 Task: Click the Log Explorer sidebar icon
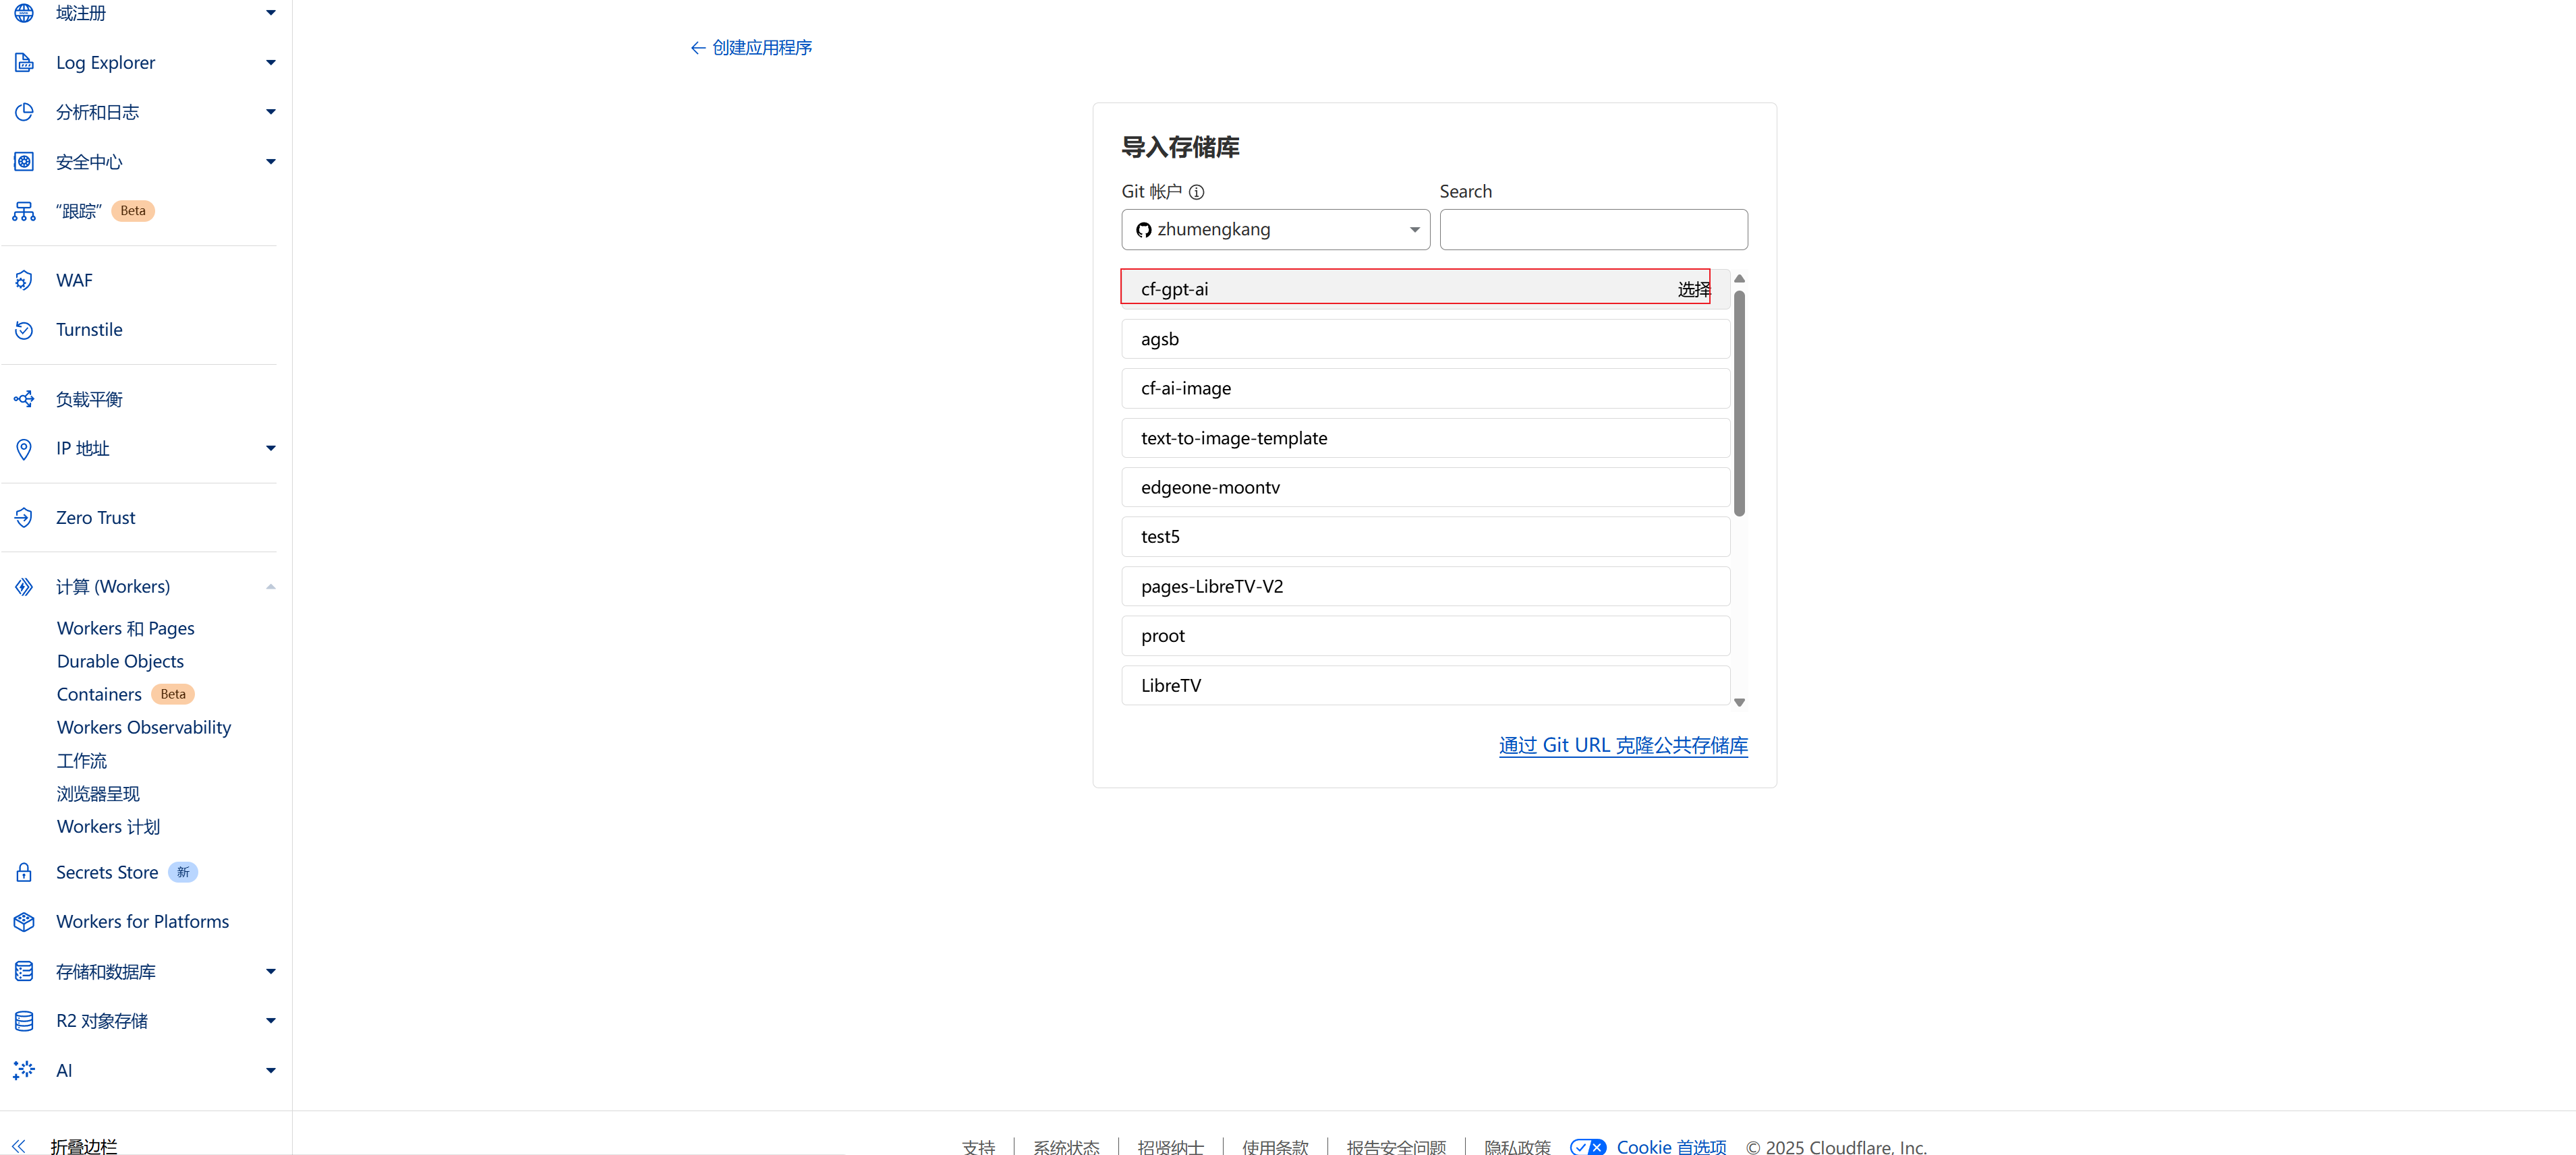coord(24,63)
